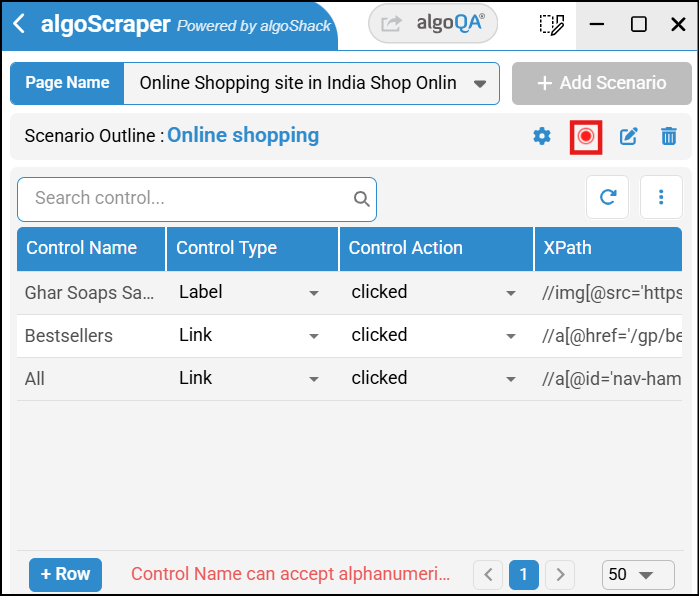This screenshot has width=699, height=596.
Task: Delete the scenario with trash icon
Action: click(669, 136)
